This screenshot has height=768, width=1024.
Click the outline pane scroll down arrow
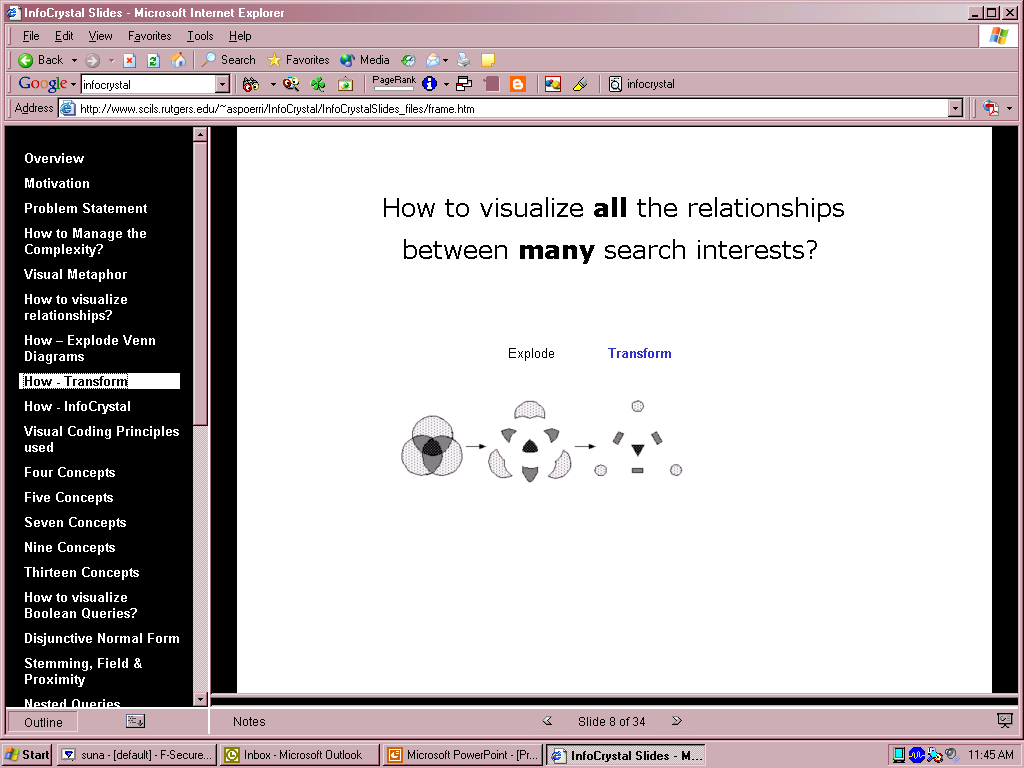(200, 699)
